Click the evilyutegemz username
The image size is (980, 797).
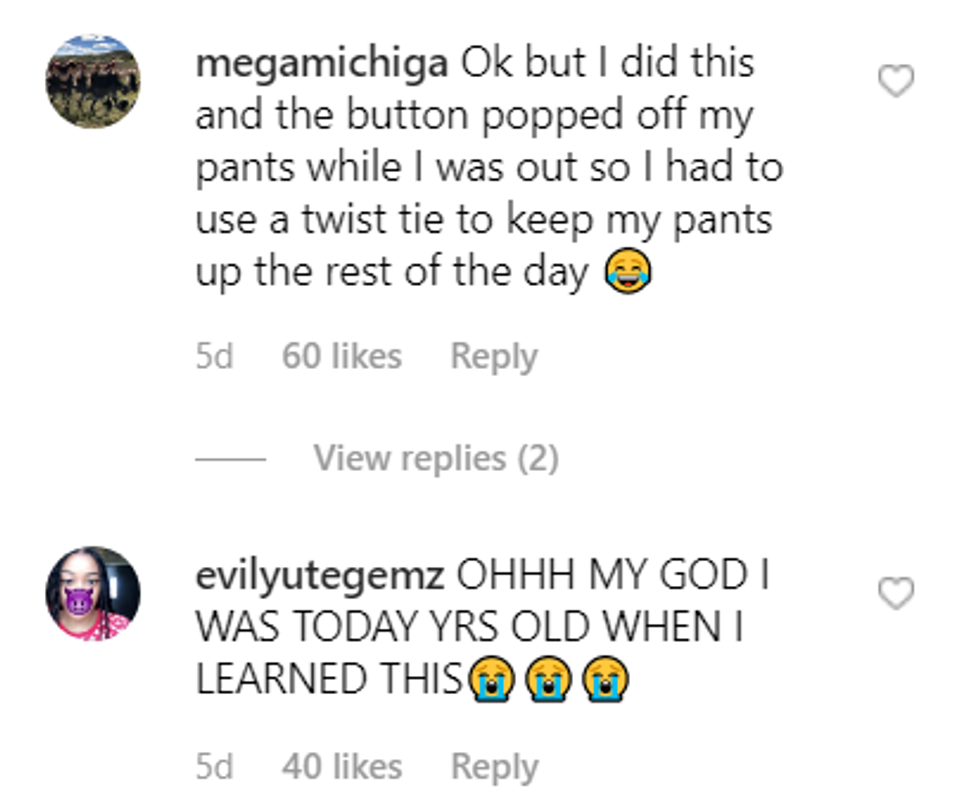(x=319, y=576)
